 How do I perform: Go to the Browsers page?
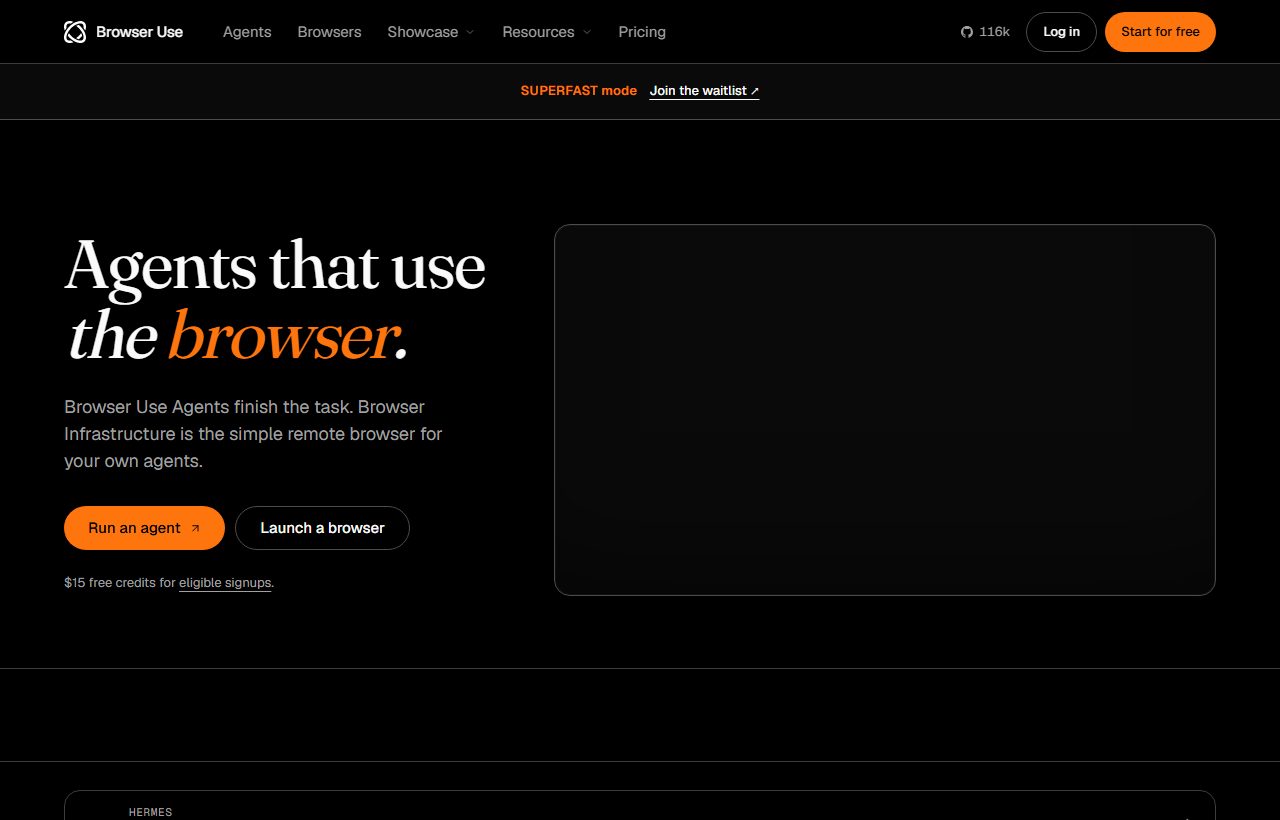click(x=329, y=32)
